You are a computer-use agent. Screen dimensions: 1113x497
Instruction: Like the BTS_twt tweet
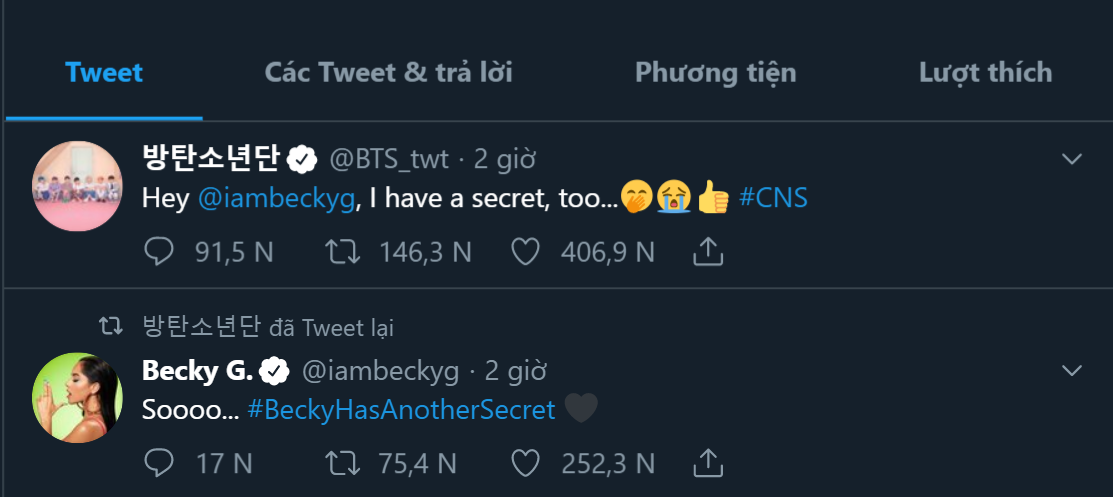[526, 251]
